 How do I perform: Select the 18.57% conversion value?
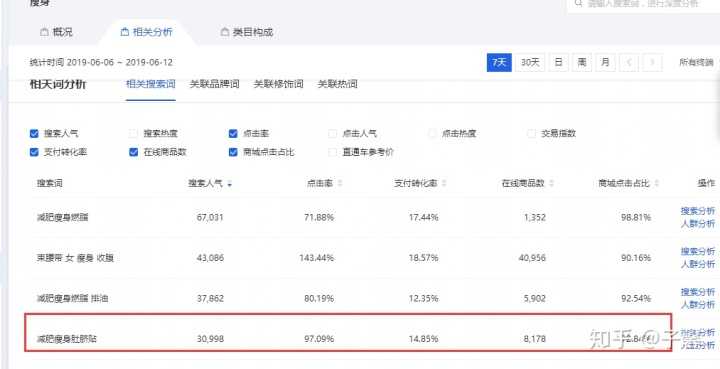(x=423, y=258)
